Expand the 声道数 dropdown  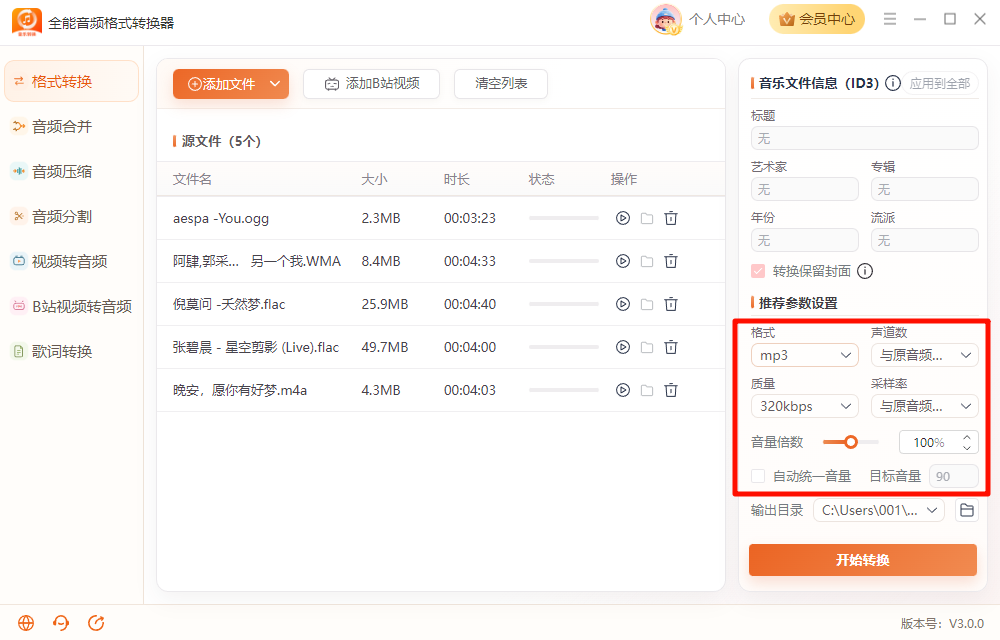(925, 355)
